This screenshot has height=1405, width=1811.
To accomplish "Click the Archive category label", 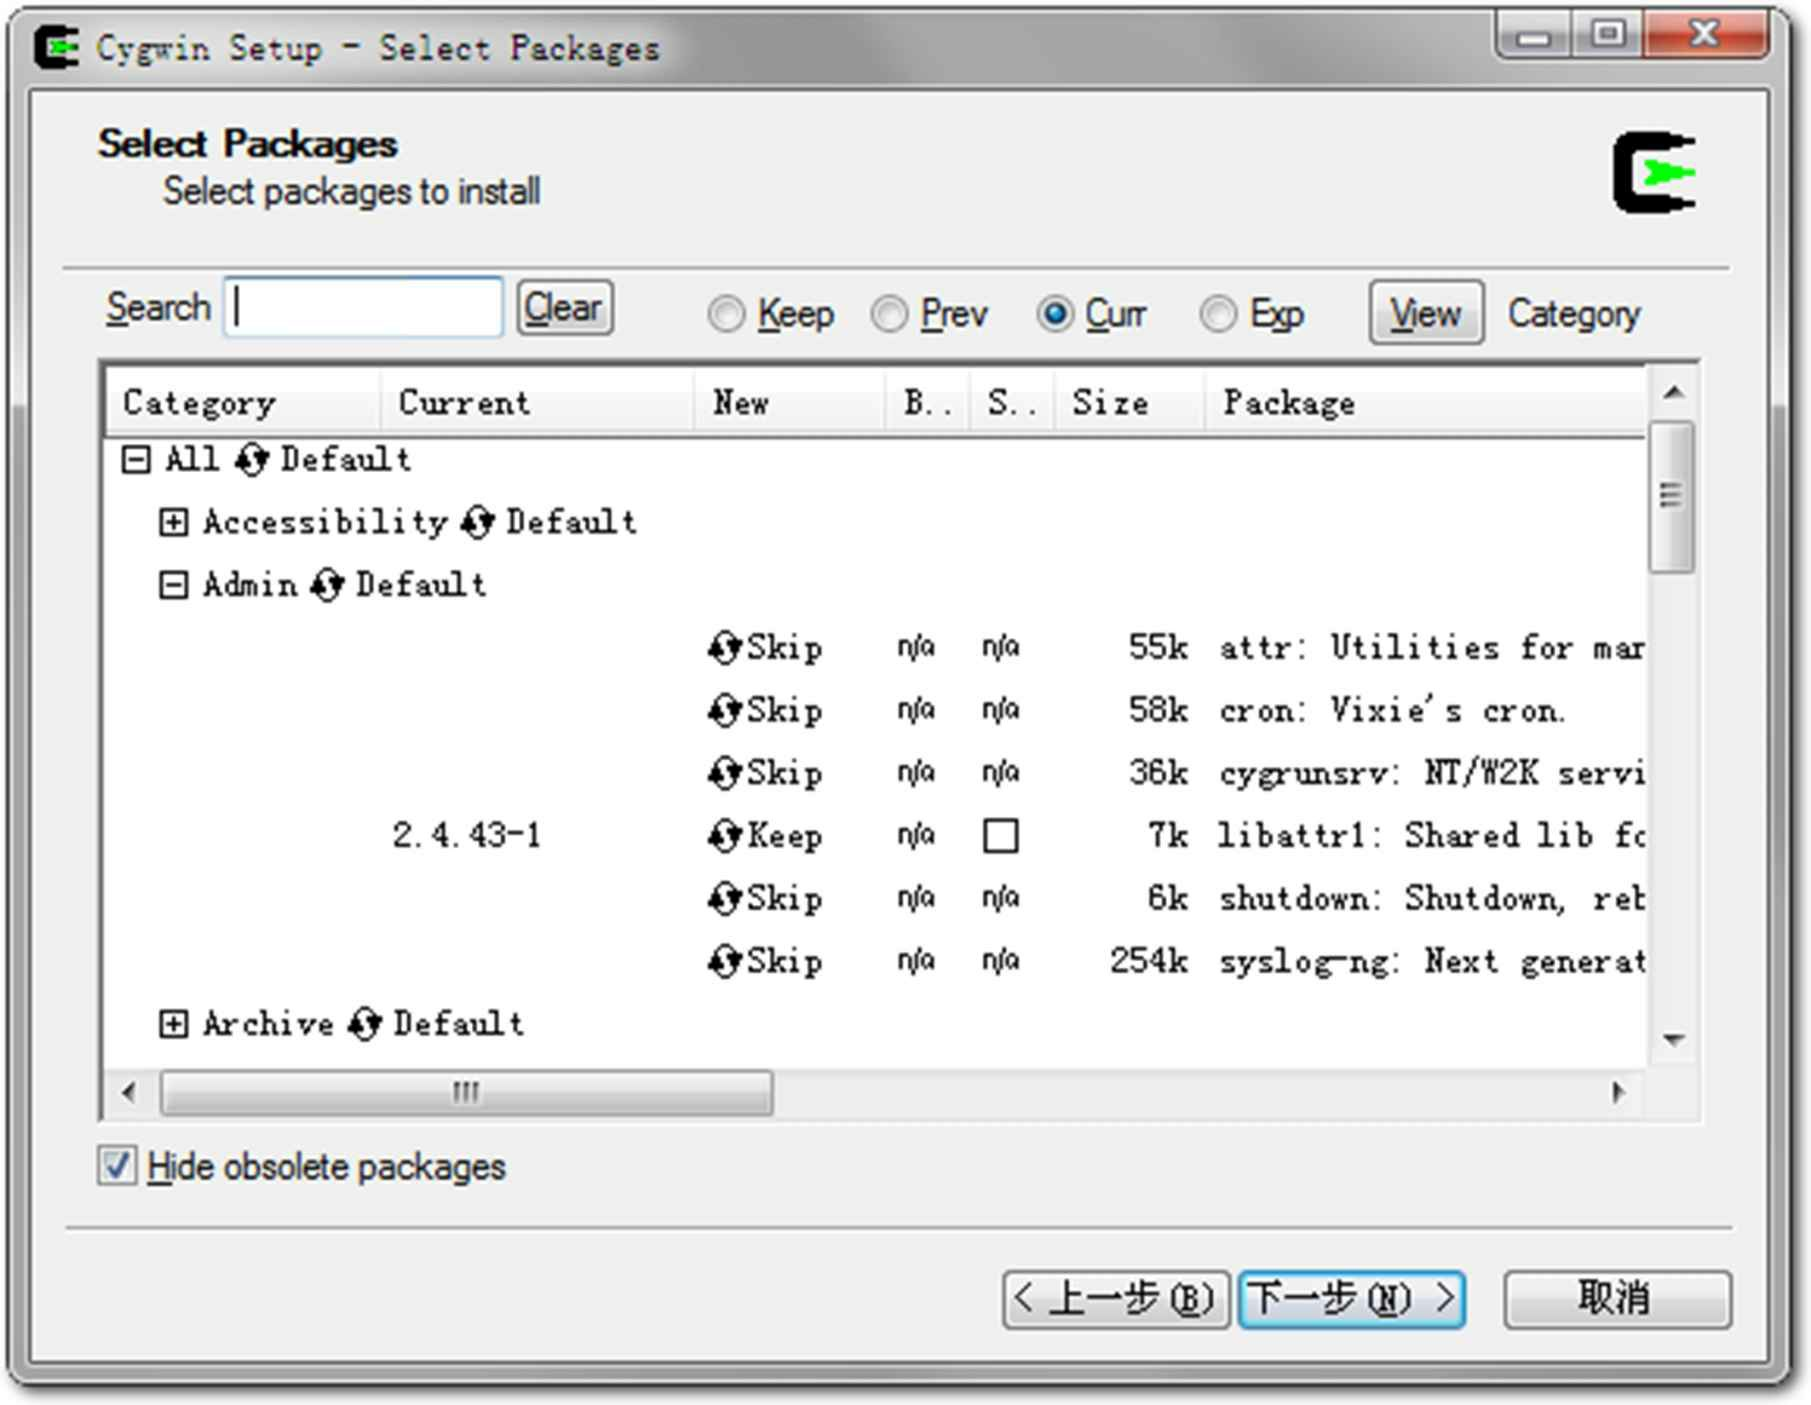I will coord(268,1024).
